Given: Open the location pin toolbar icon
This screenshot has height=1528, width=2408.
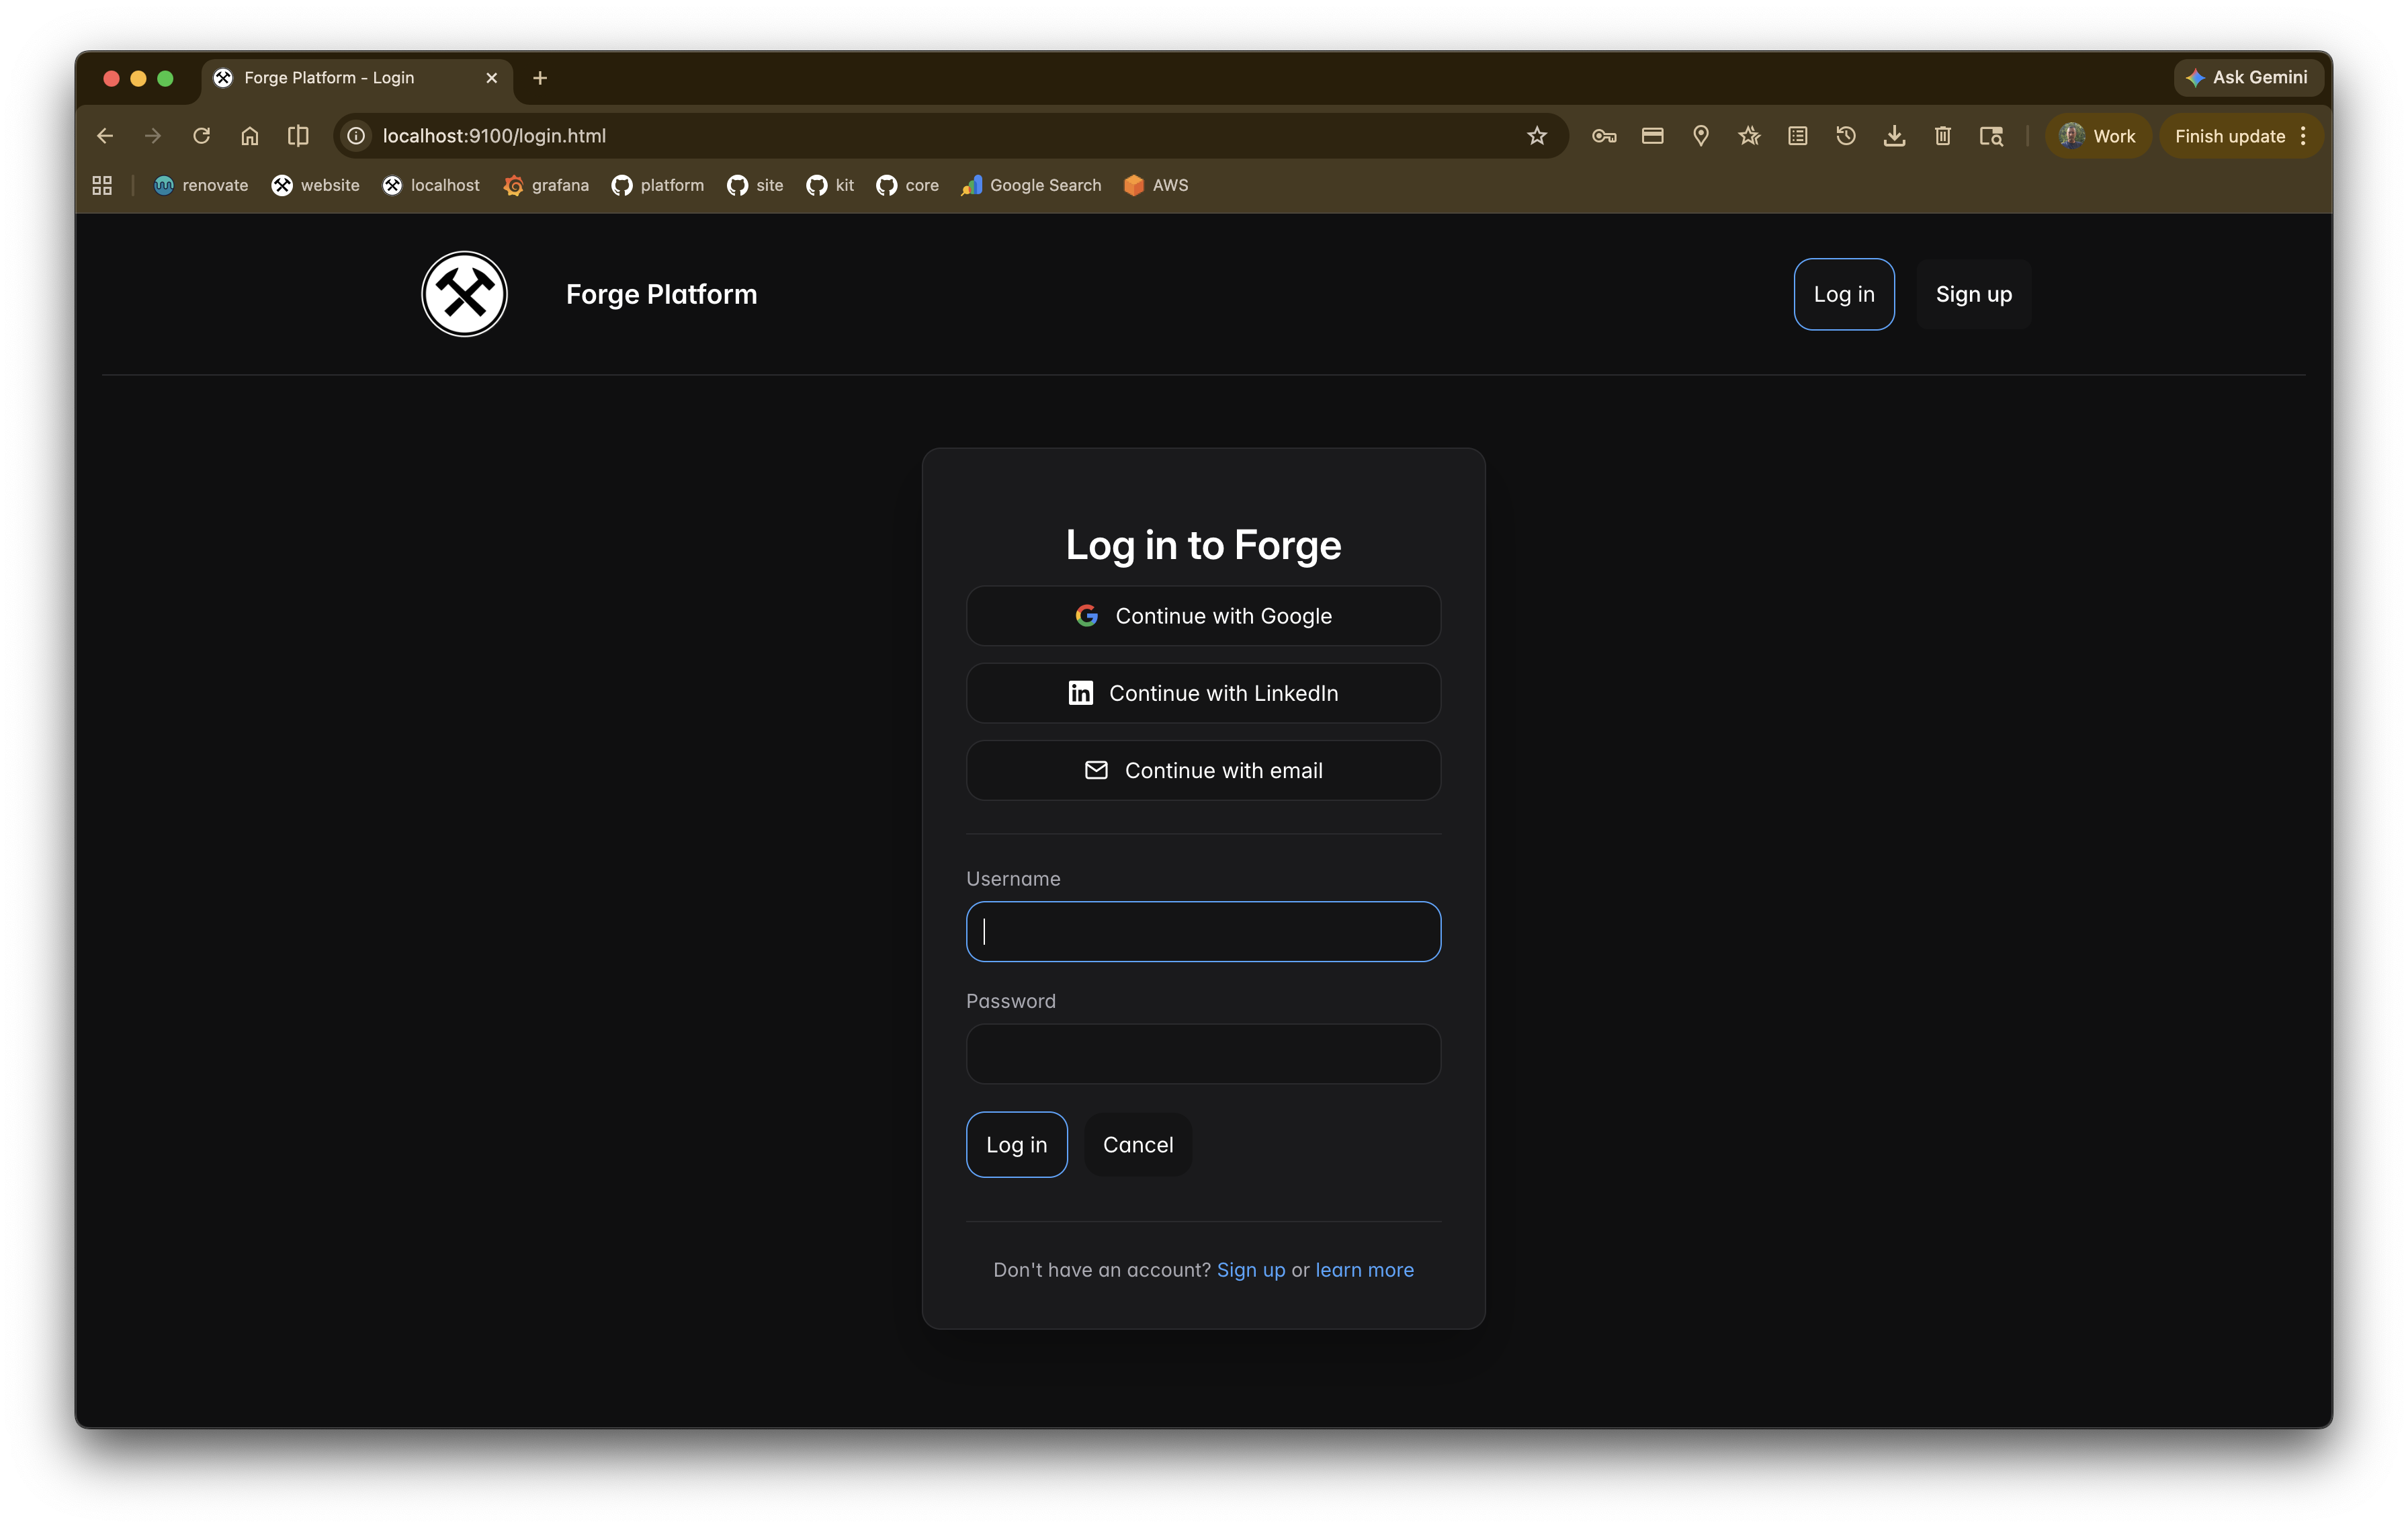Looking at the screenshot, I should coord(1701,136).
